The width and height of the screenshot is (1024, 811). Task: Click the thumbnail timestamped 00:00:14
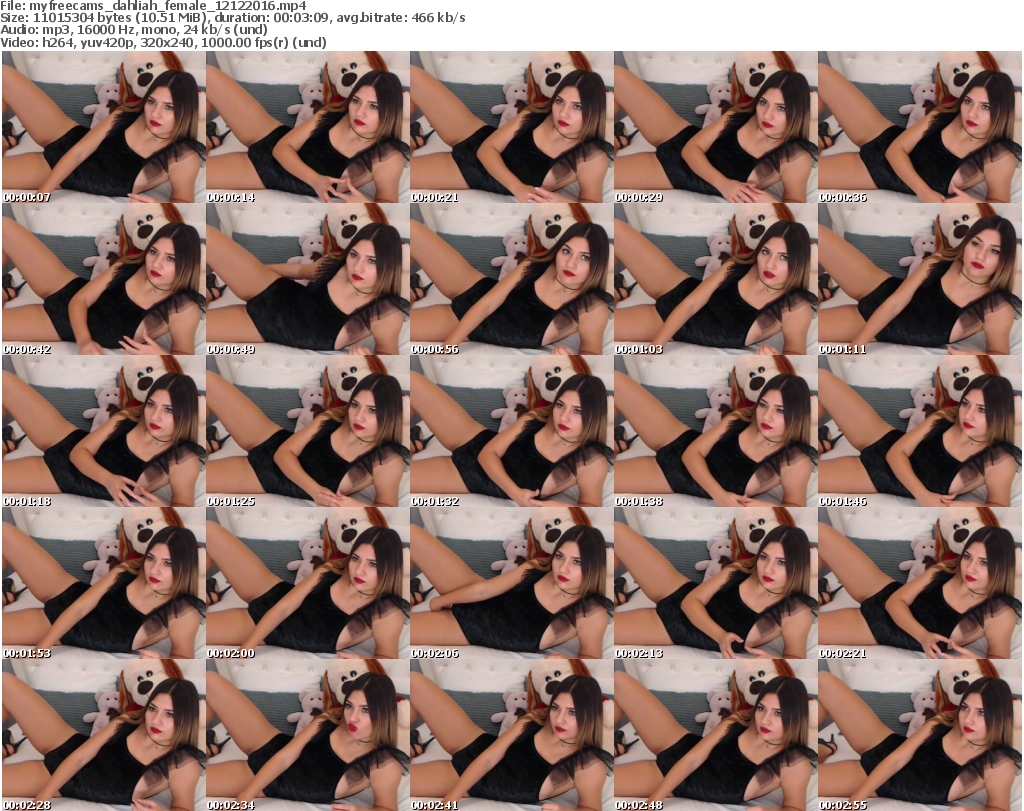[308, 127]
